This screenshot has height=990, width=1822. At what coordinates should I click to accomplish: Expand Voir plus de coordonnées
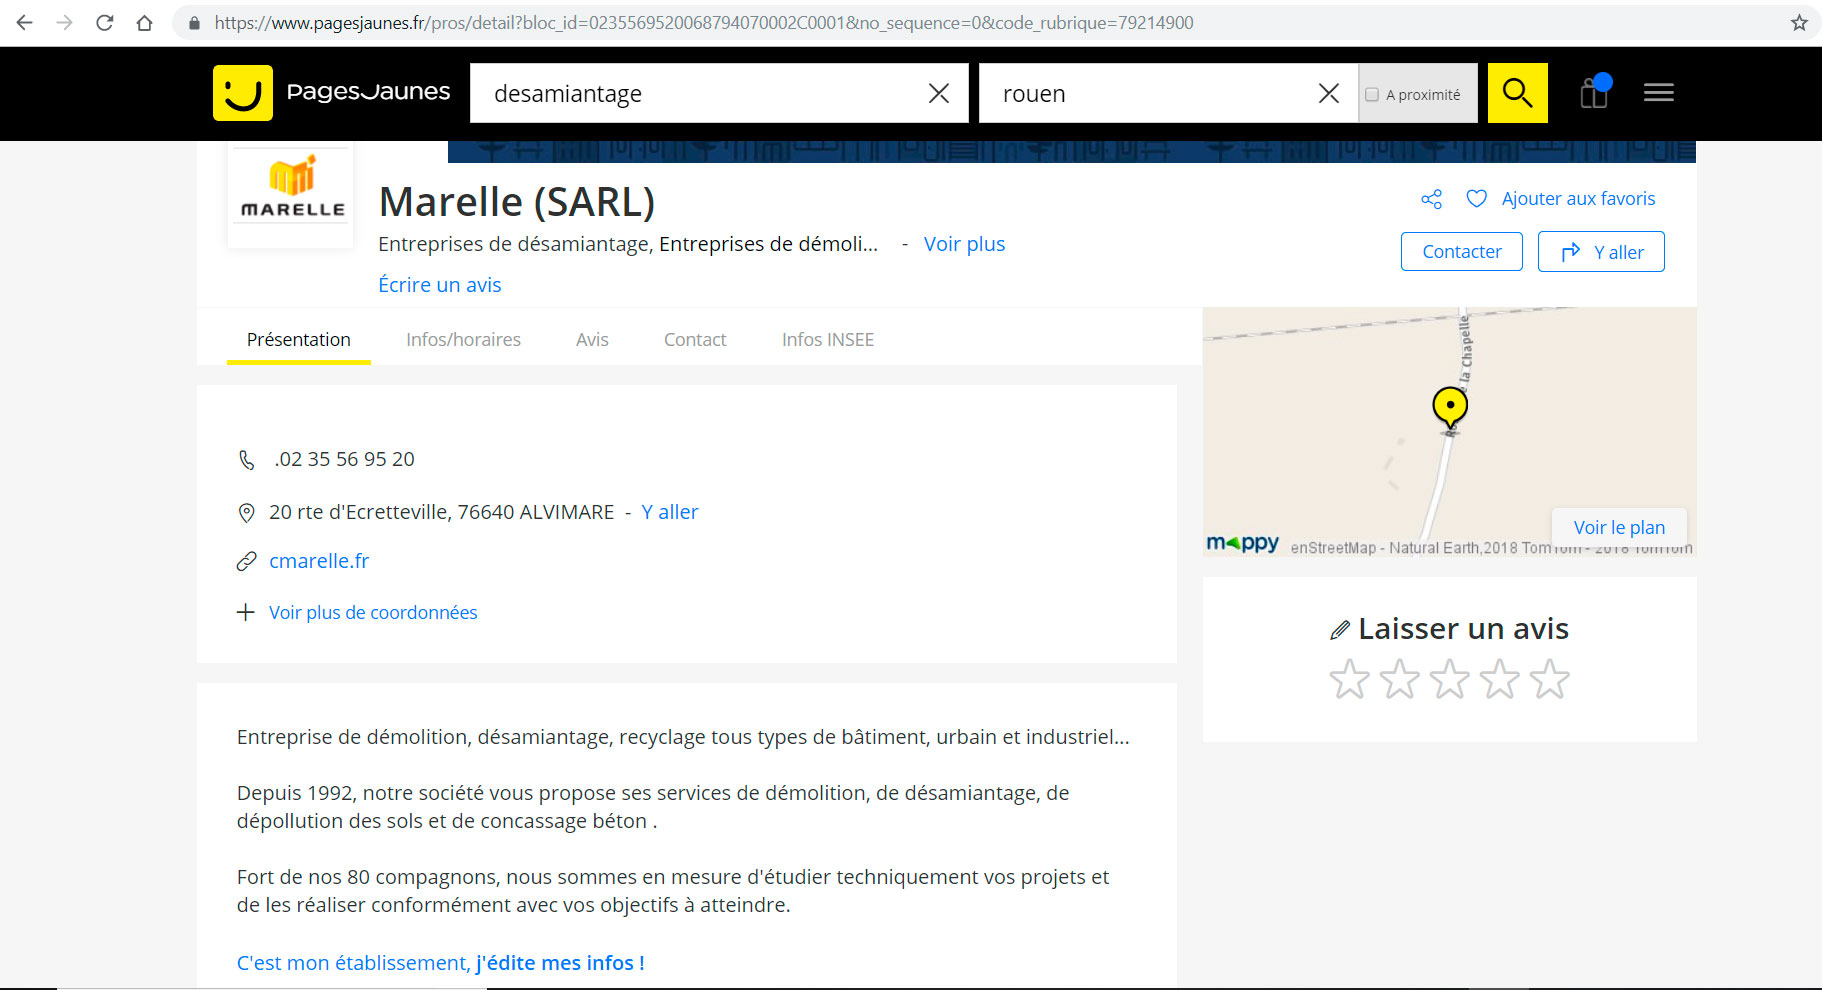[x=373, y=612]
